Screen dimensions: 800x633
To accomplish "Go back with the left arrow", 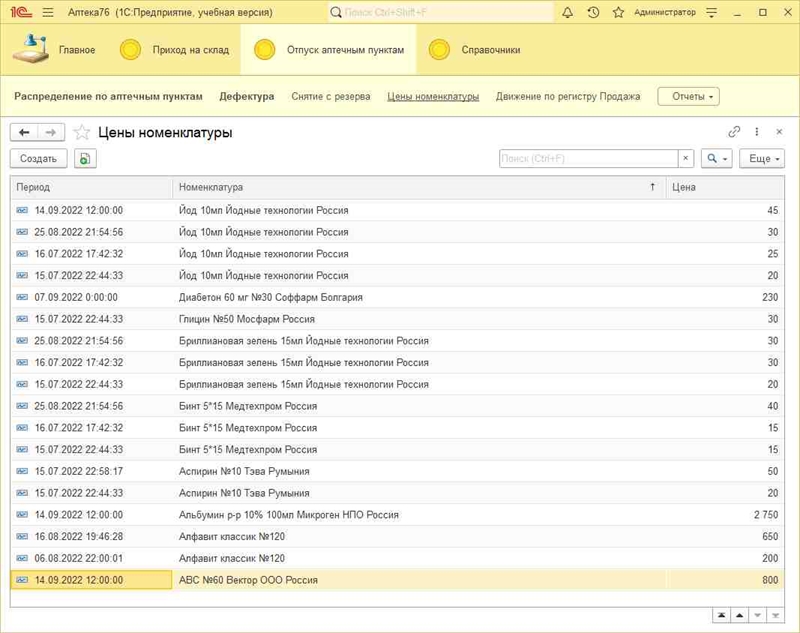I will click(24, 133).
